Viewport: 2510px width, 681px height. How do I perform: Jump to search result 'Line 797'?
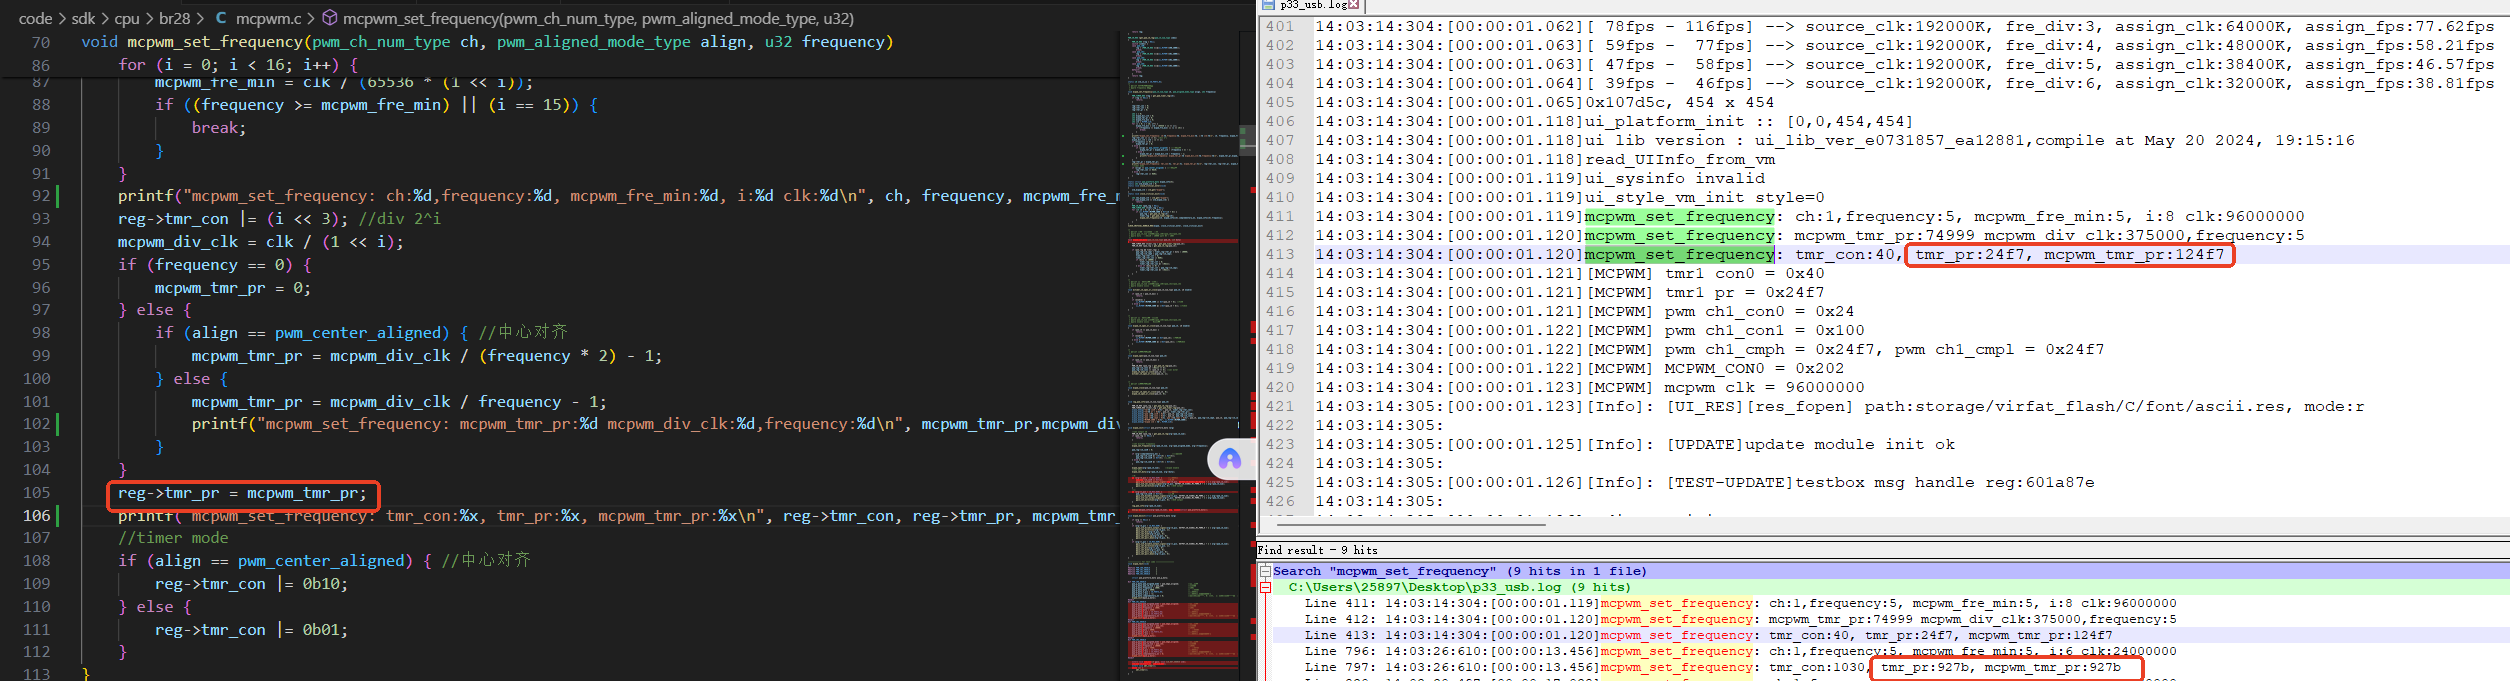[1712, 667]
